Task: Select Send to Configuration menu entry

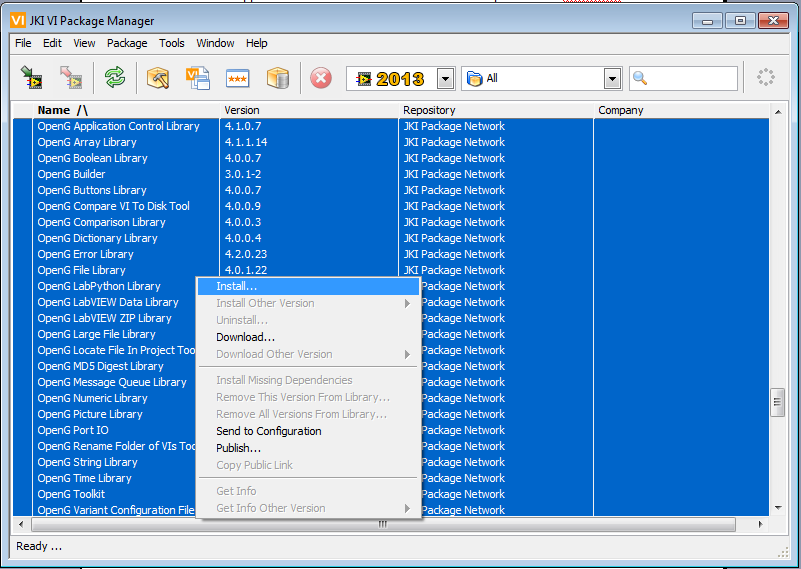Action: click(268, 431)
